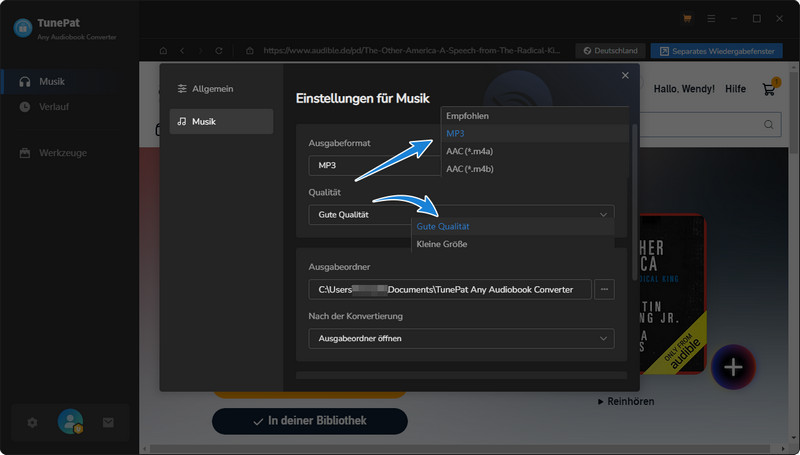The image size is (800, 455).
Task: Select Kleine Größe quality option
Action: click(513, 244)
